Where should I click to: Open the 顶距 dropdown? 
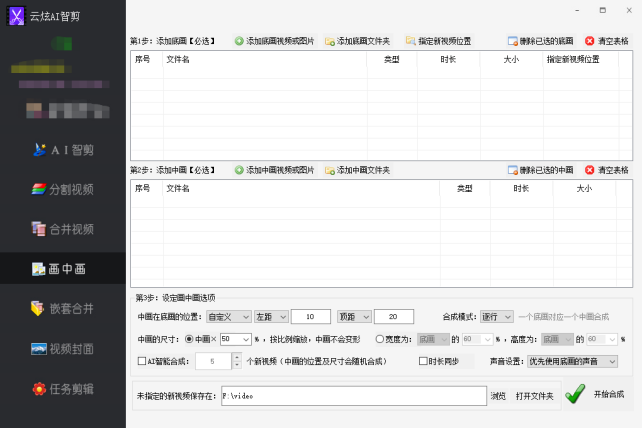coord(354,317)
